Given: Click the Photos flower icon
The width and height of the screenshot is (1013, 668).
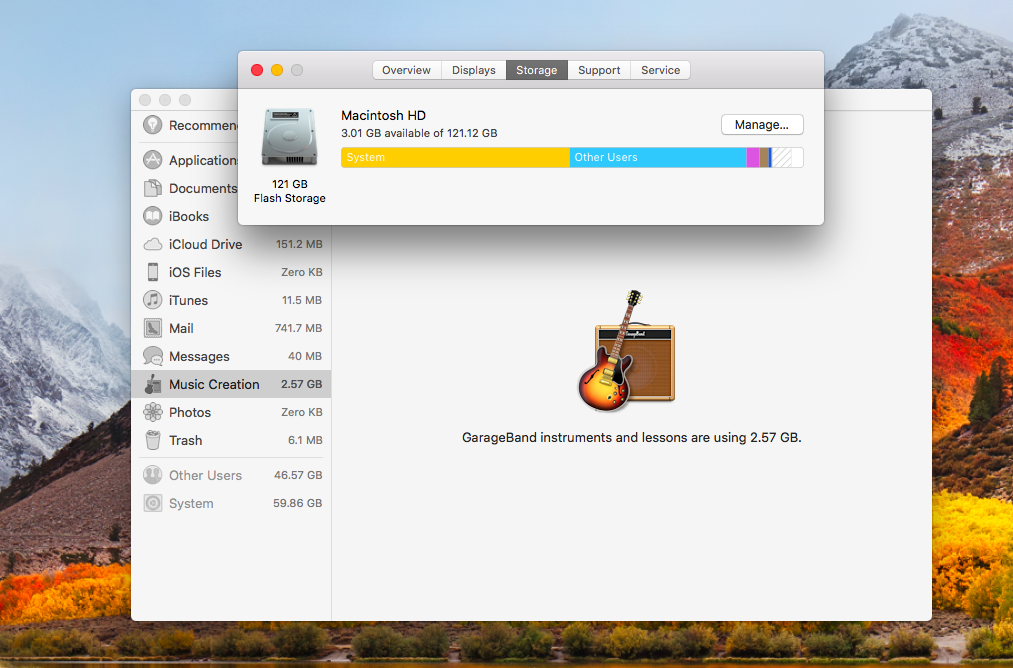Looking at the screenshot, I should tap(152, 412).
